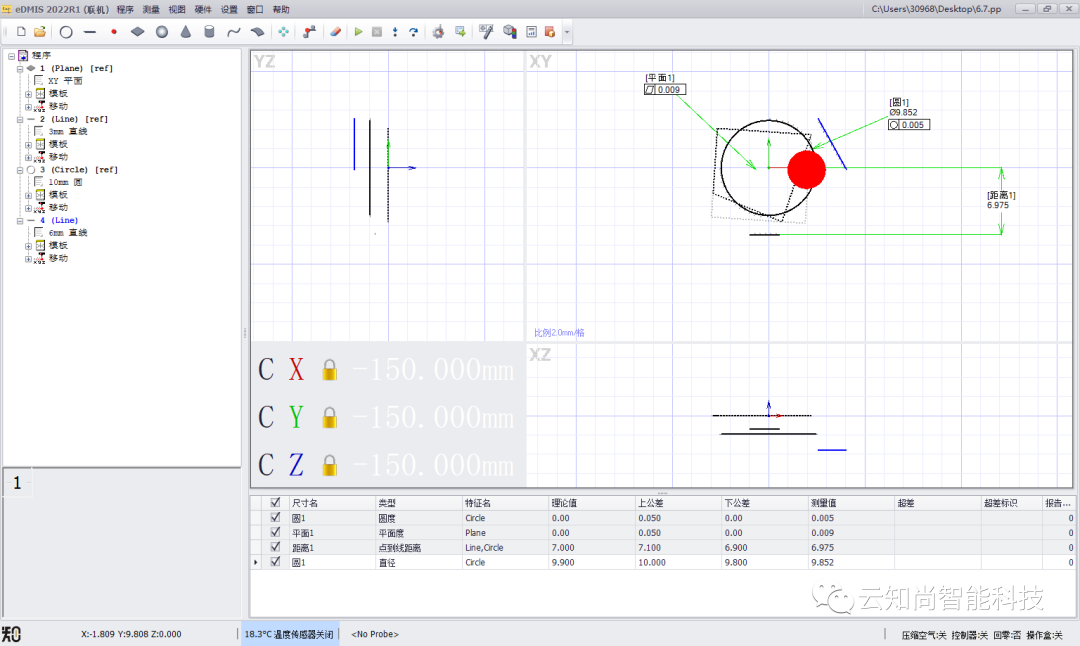Click the green run program button
Image resolution: width=1080 pixels, height=646 pixels.
[x=358, y=32]
